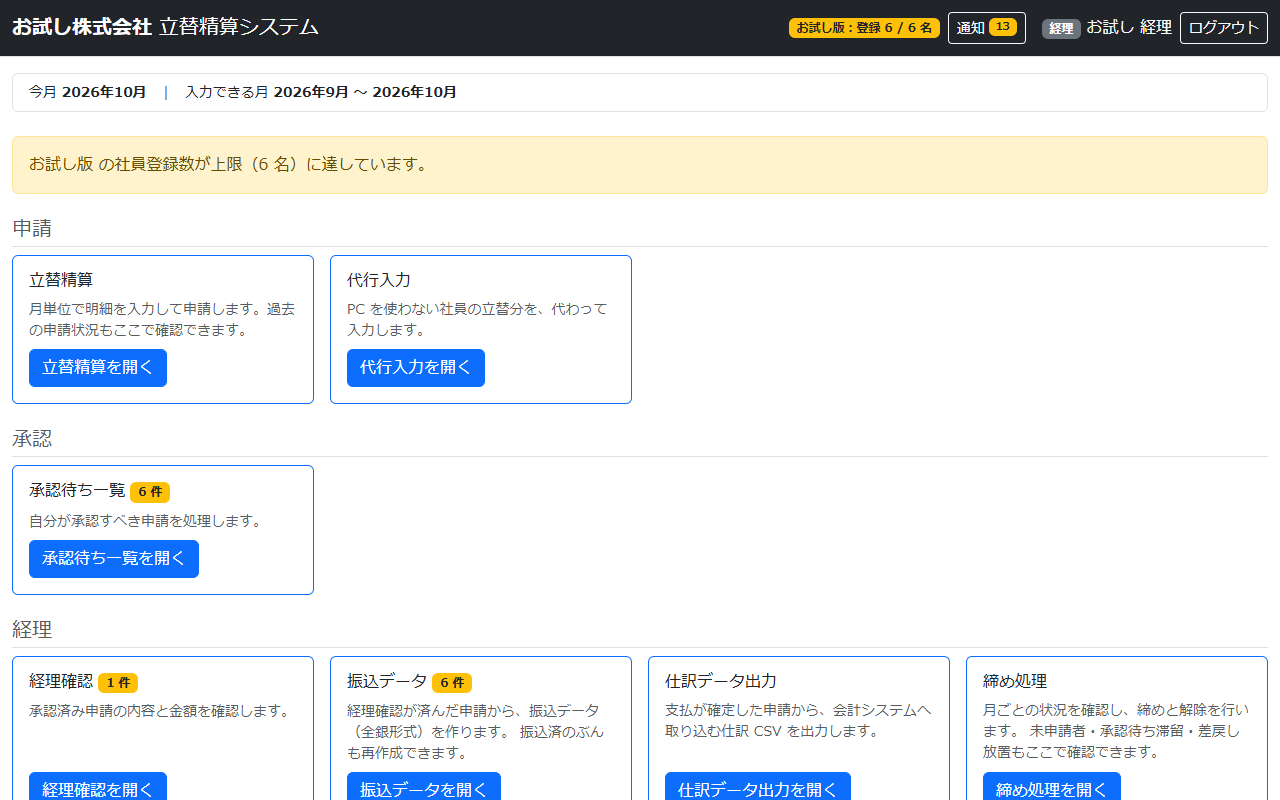Click 代行入力を開く button
The image size is (1280, 800).
[416, 368]
